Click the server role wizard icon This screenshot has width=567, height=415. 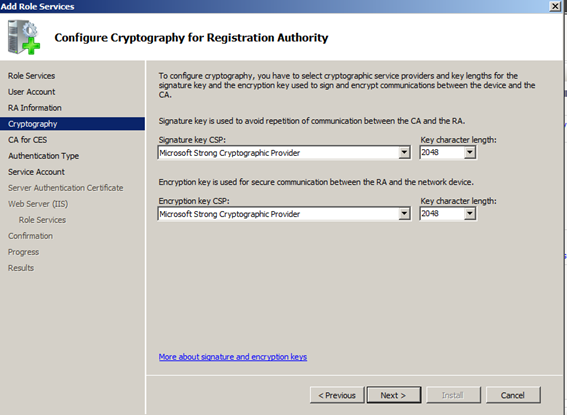click(x=24, y=37)
